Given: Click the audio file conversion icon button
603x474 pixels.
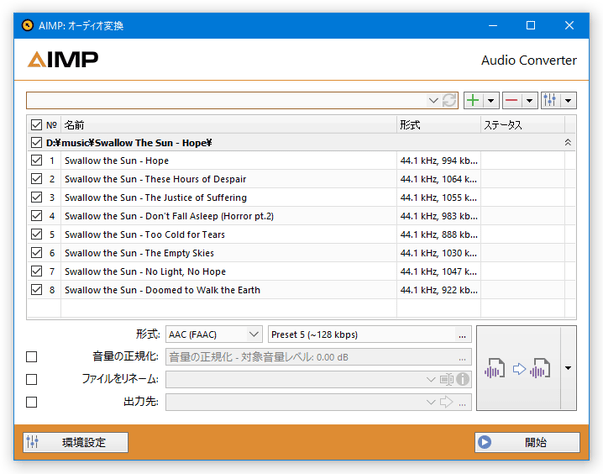Looking at the screenshot, I should click(518, 368).
